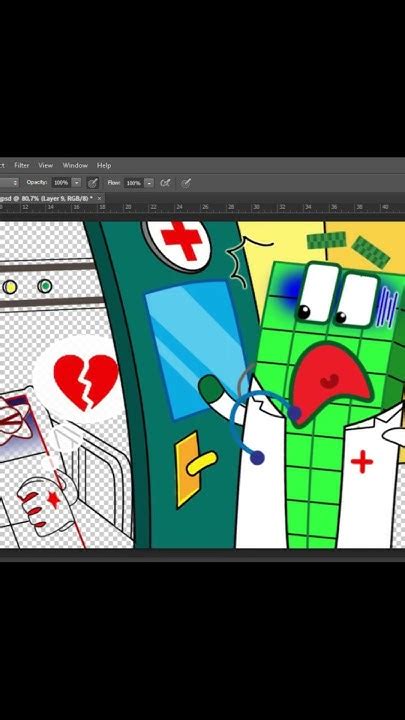Open the blend mode dropdown left of Opacity
The image size is (405, 720).
point(9,183)
